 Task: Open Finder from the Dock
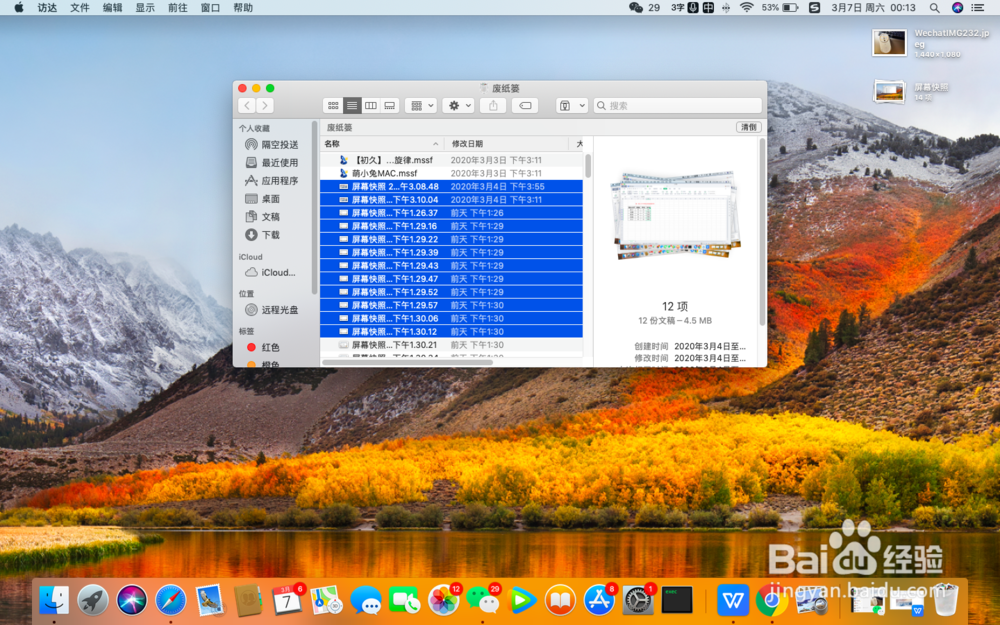click(x=54, y=600)
